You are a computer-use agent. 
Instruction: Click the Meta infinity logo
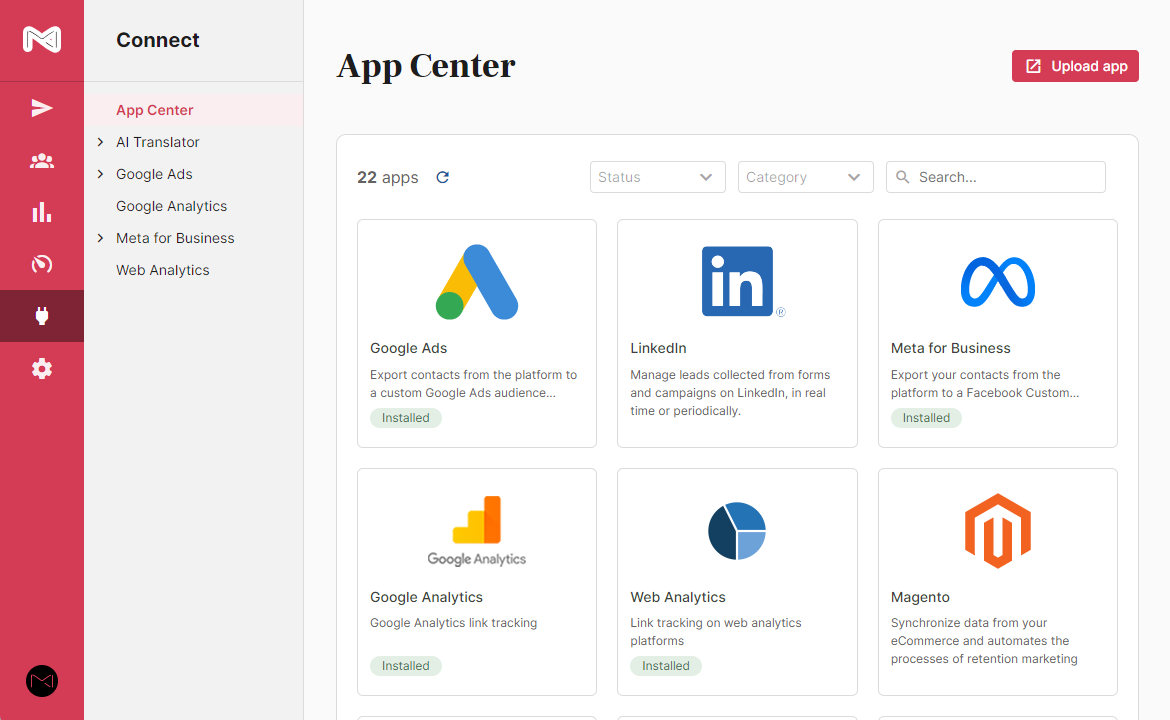pyautogui.click(x=998, y=282)
